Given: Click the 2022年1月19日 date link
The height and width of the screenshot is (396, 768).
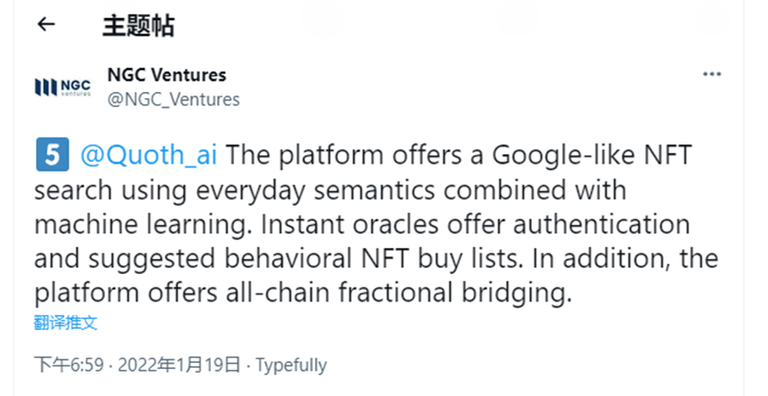Looking at the screenshot, I should pos(179,365).
